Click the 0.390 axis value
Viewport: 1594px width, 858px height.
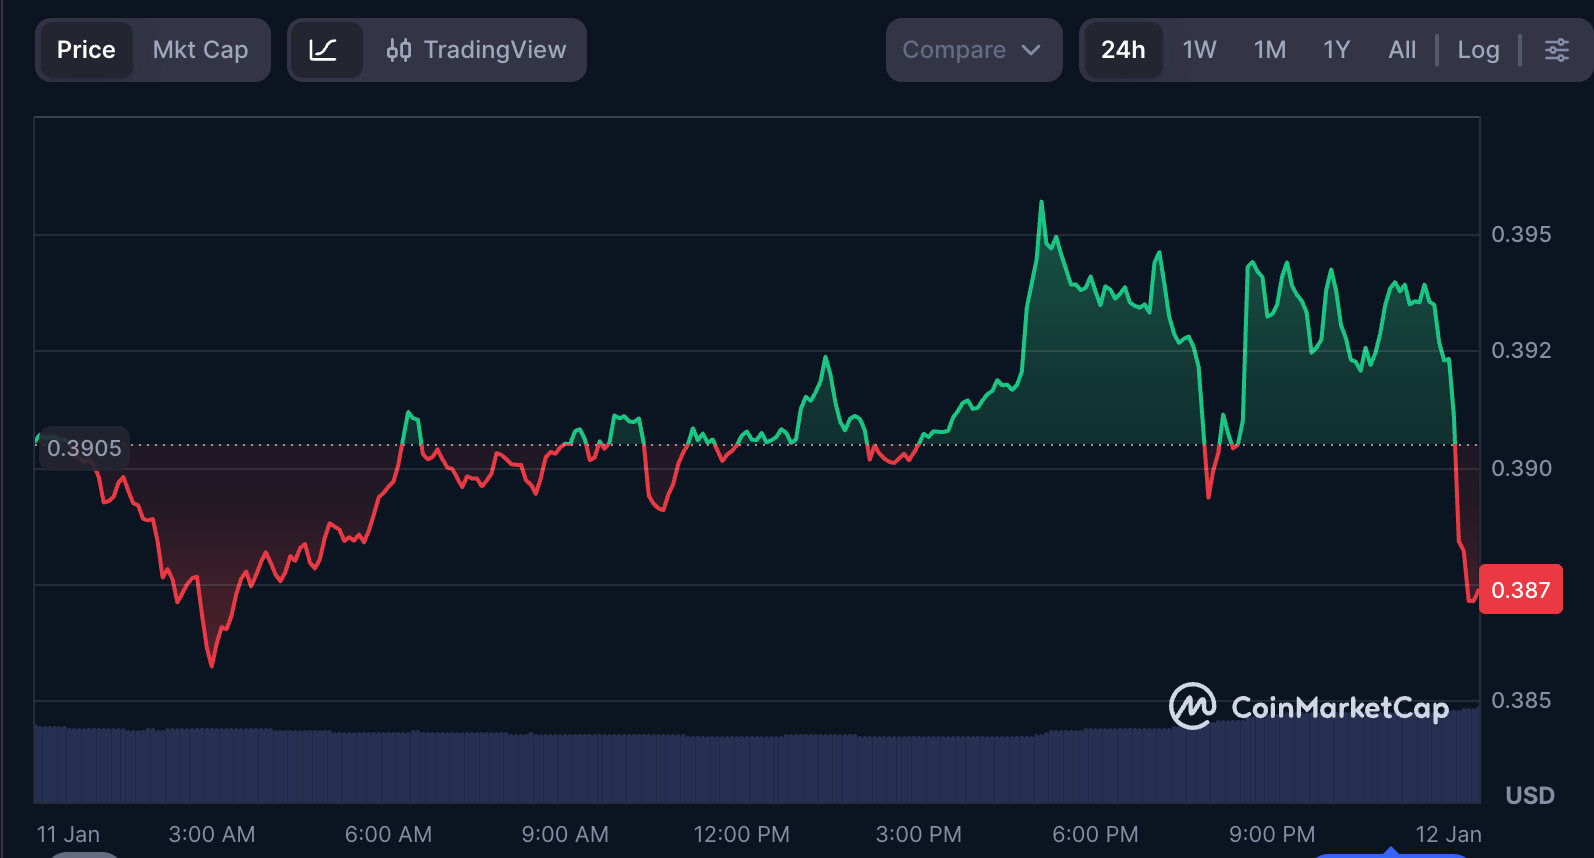[x=1521, y=468]
